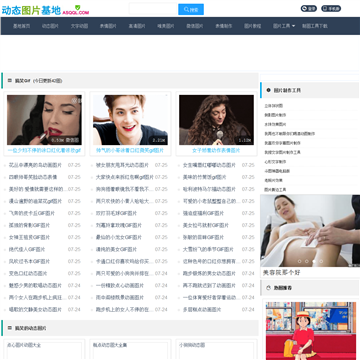The height and width of the screenshot is (360, 360).
Task: Focus the search input field
Action: 153,9
